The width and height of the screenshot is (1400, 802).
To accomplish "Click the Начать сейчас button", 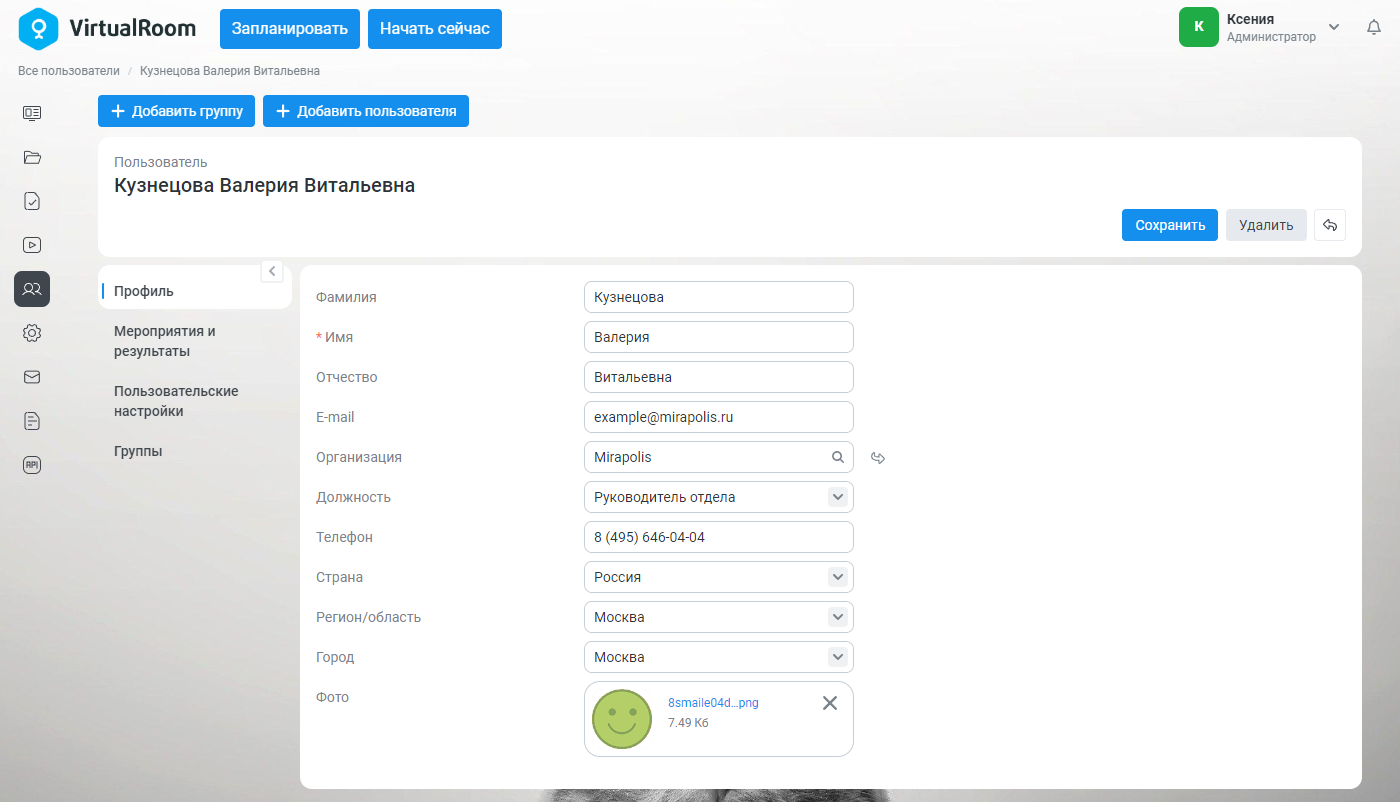I will click(435, 29).
